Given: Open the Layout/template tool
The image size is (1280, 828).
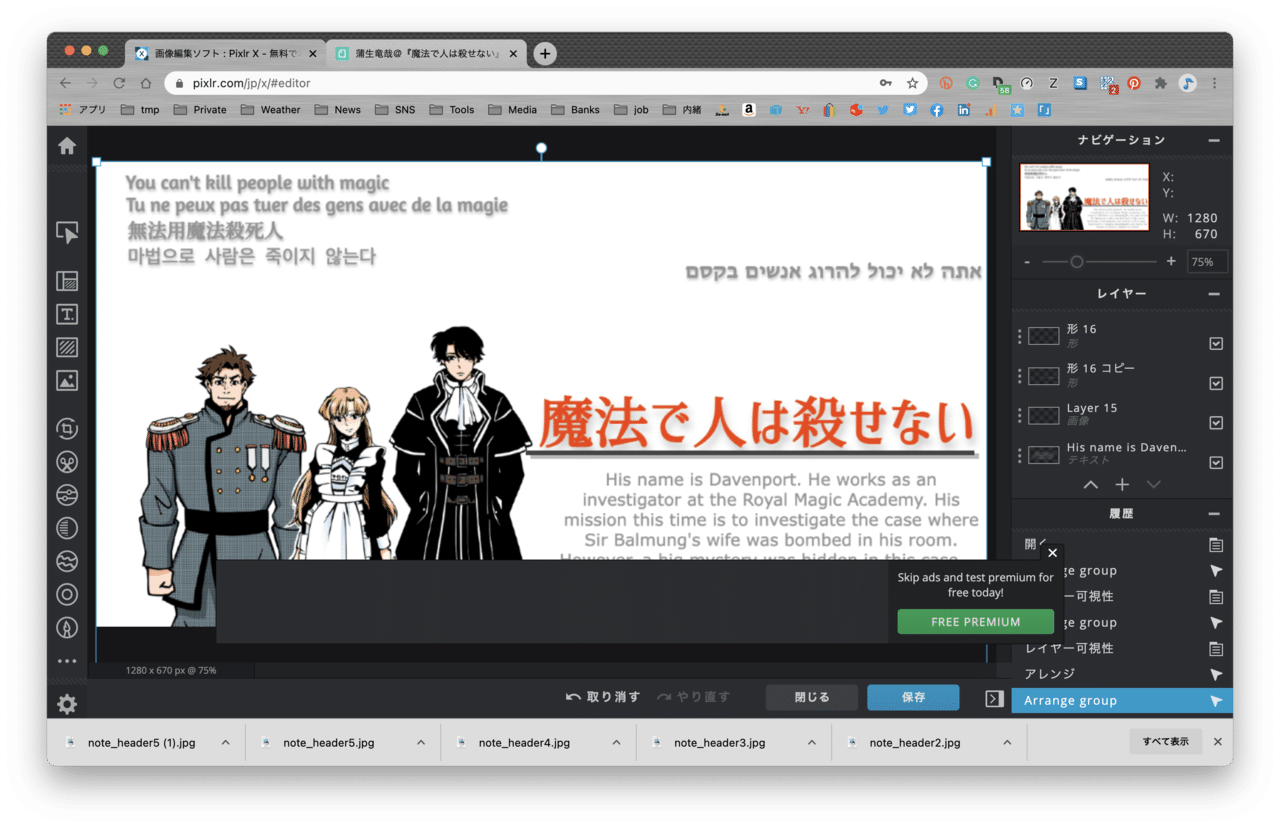Looking at the screenshot, I should (x=67, y=282).
